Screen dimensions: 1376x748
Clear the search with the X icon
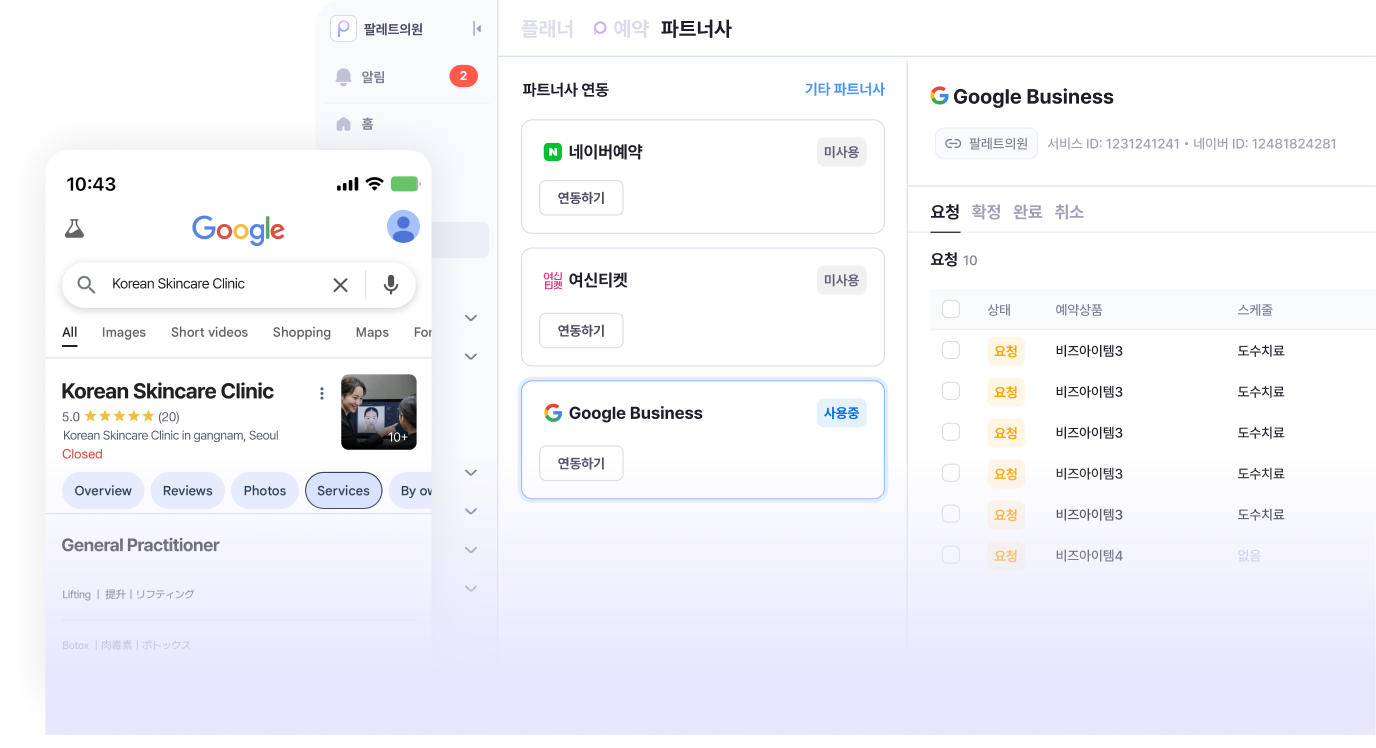coord(340,285)
